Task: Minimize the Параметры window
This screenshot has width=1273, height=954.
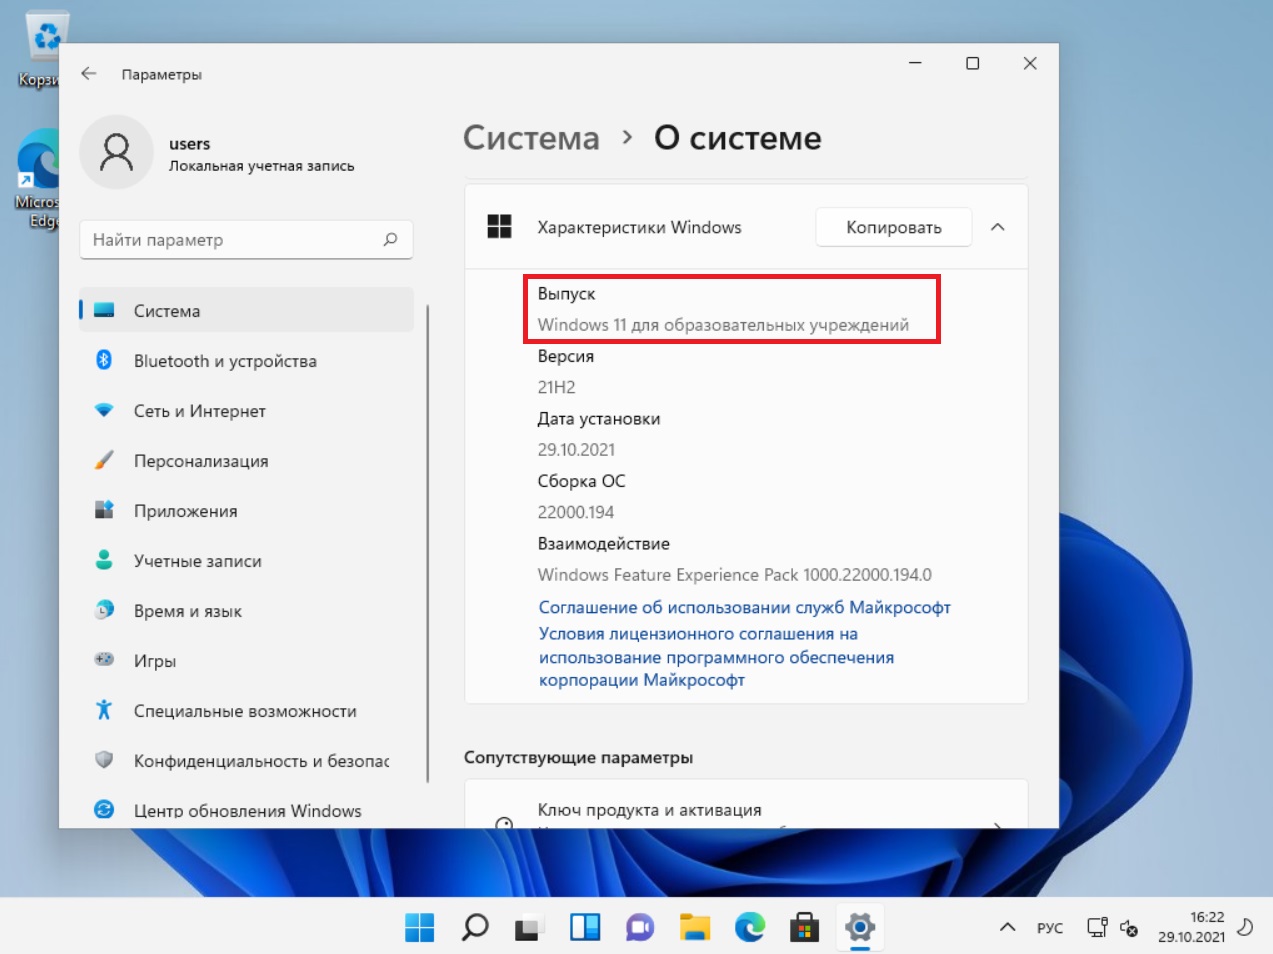Action: [914, 63]
